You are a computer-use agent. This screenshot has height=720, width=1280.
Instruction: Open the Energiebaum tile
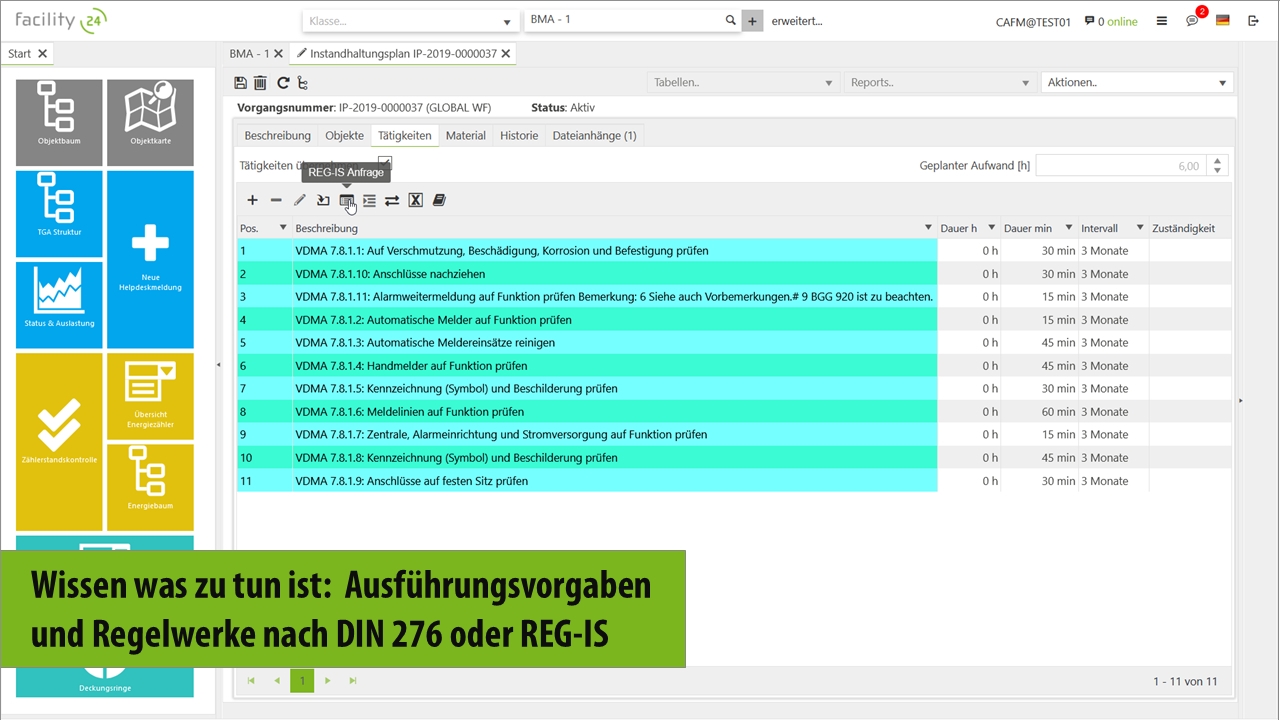tap(150, 487)
